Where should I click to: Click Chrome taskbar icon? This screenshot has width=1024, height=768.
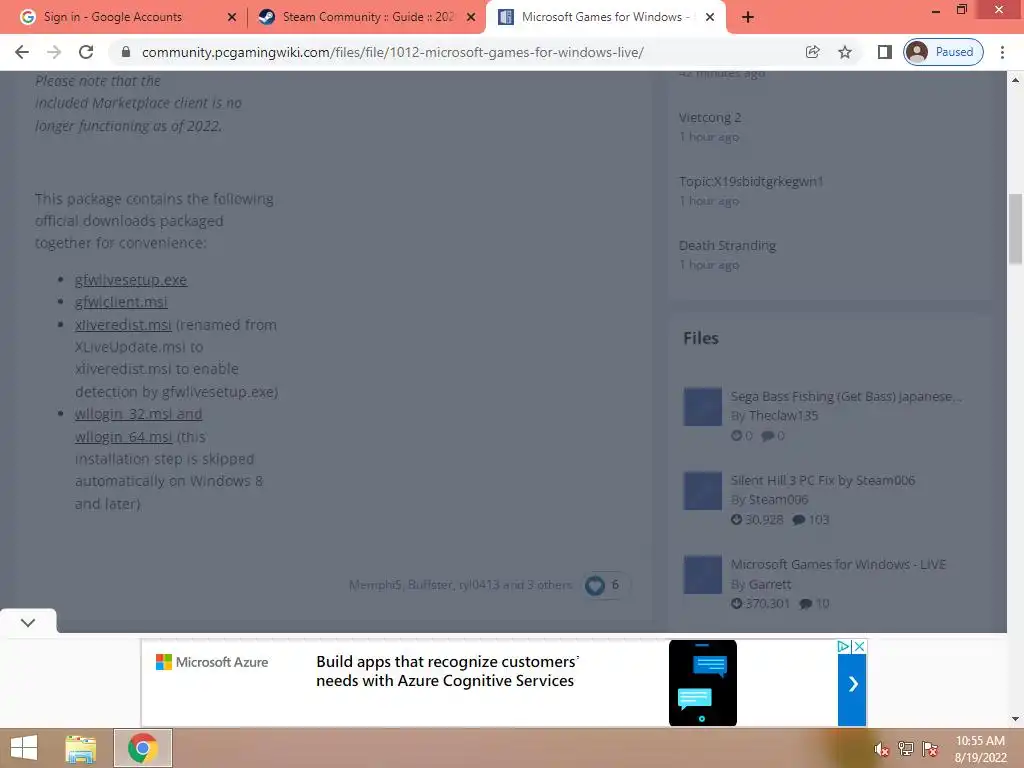[x=143, y=748]
